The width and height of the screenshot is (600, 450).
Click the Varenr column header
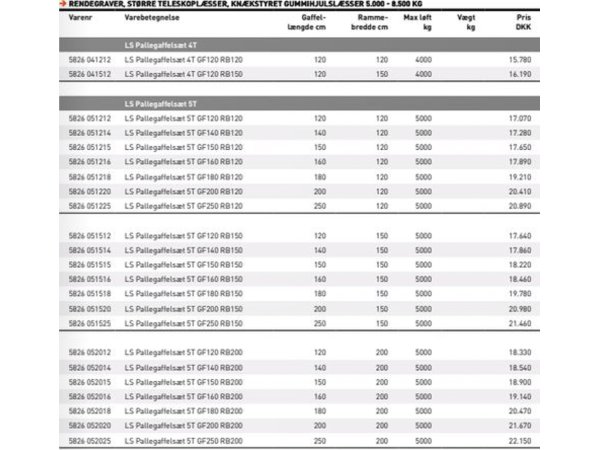(82, 17)
